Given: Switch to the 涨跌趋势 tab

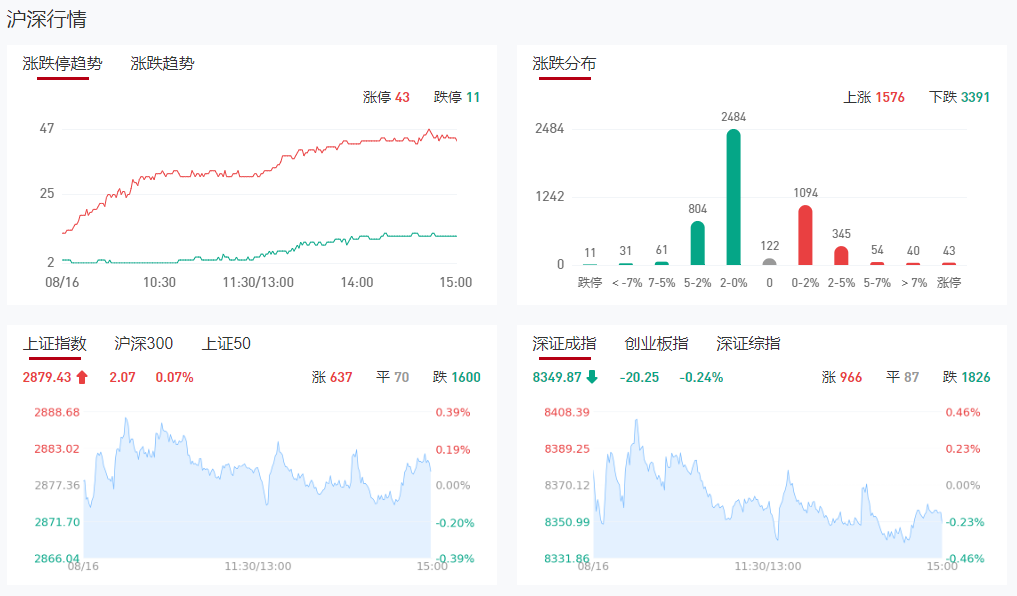Looking at the screenshot, I should pos(162,64).
